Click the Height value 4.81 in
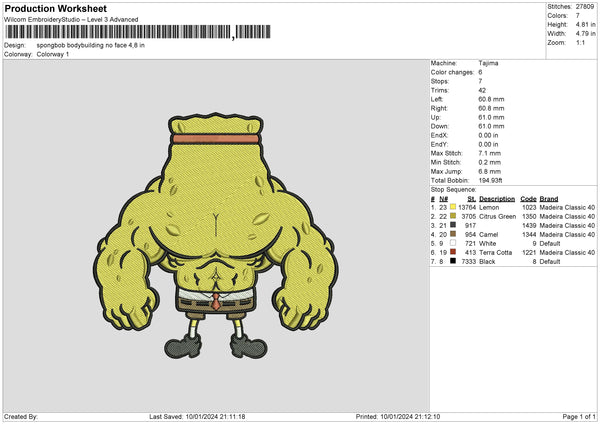 (x=585, y=24)
